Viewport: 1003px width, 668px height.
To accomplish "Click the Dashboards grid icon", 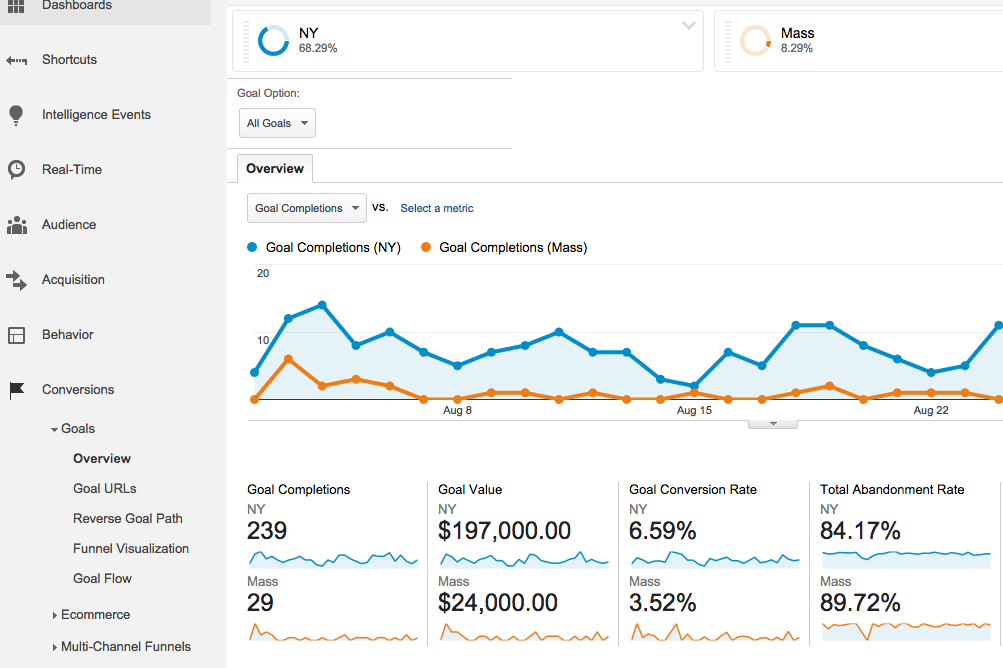I will pos(16,6).
